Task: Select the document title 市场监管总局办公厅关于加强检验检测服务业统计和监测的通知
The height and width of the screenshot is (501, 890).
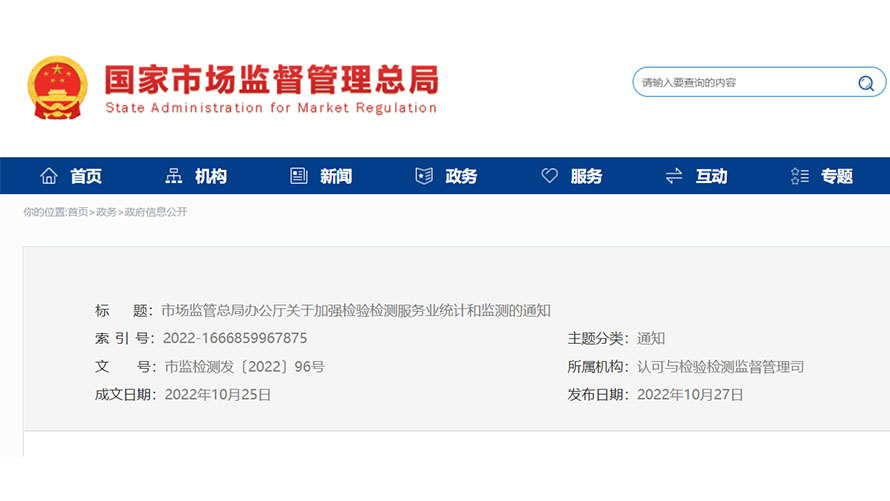Action: pos(356,310)
